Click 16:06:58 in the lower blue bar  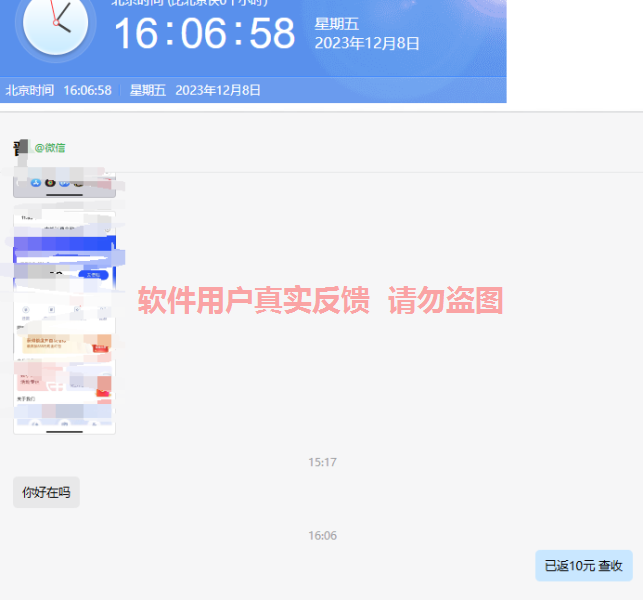tap(87, 90)
